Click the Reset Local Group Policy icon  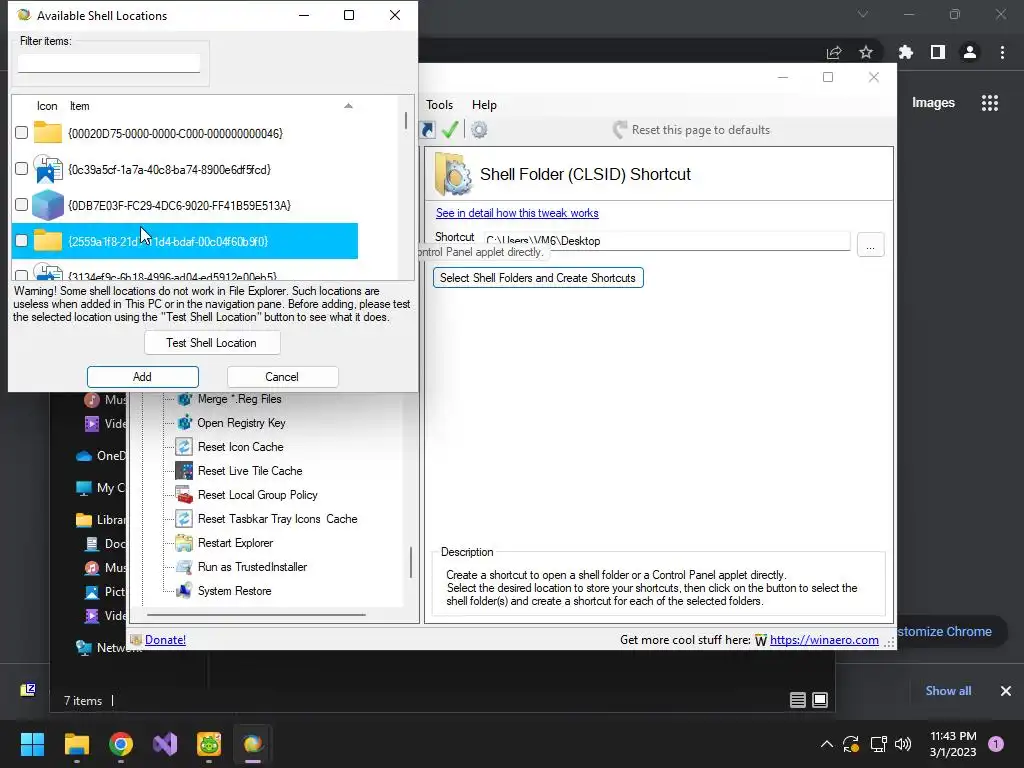[x=184, y=495]
